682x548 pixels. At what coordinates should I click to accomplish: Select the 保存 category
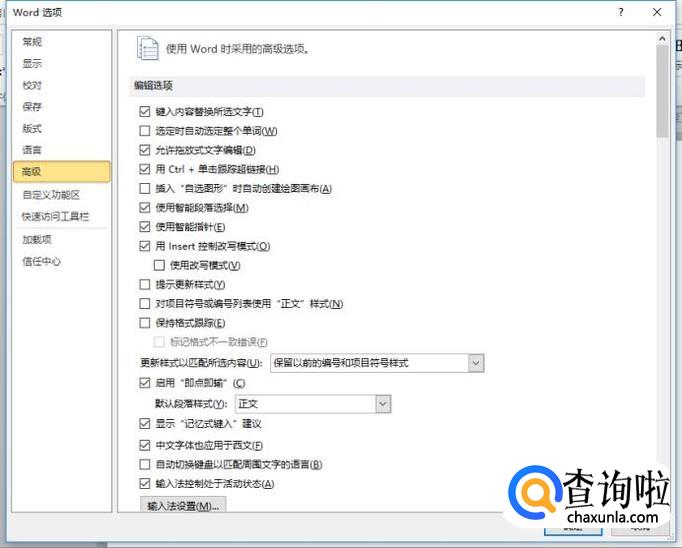click(x=32, y=107)
